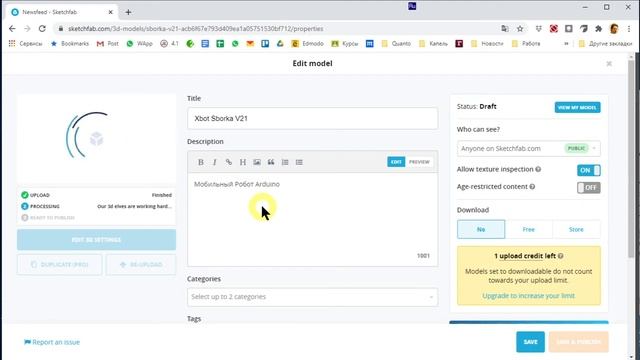640x360 pixels.
Task: Expand the hidden bookmarks chevron
Action: [567, 43]
